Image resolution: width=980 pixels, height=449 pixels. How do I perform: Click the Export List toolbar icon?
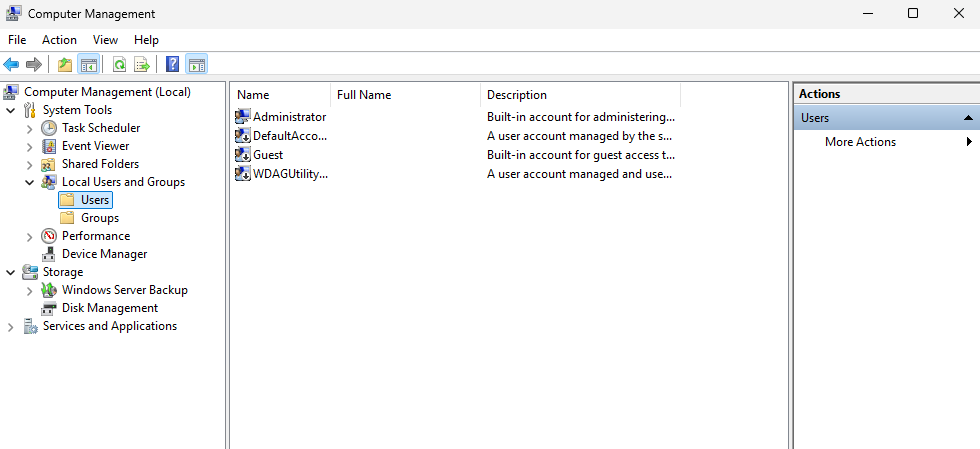point(142,64)
